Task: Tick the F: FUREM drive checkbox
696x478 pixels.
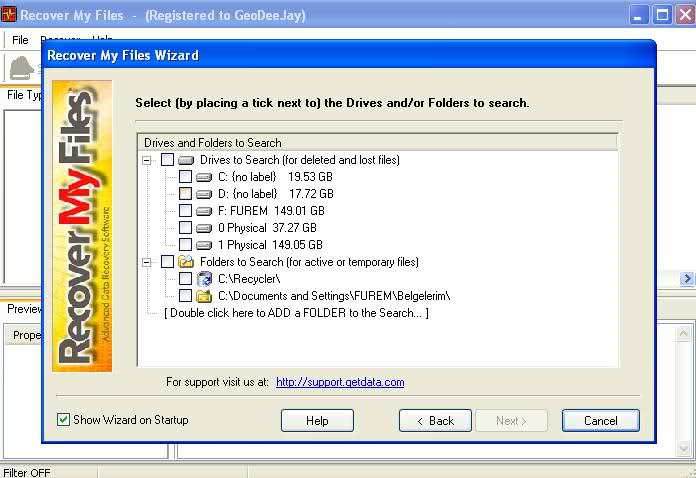Action: pyautogui.click(x=185, y=210)
